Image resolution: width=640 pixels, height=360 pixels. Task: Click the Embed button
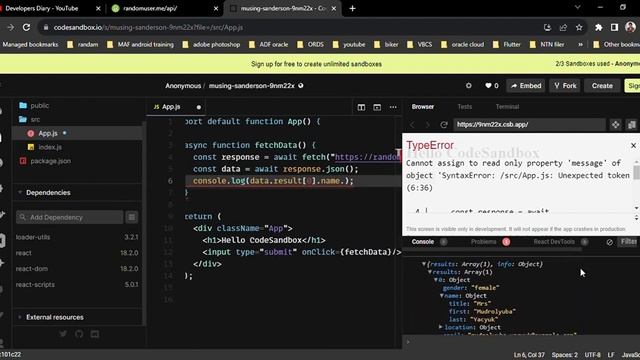pyautogui.click(x=526, y=86)
